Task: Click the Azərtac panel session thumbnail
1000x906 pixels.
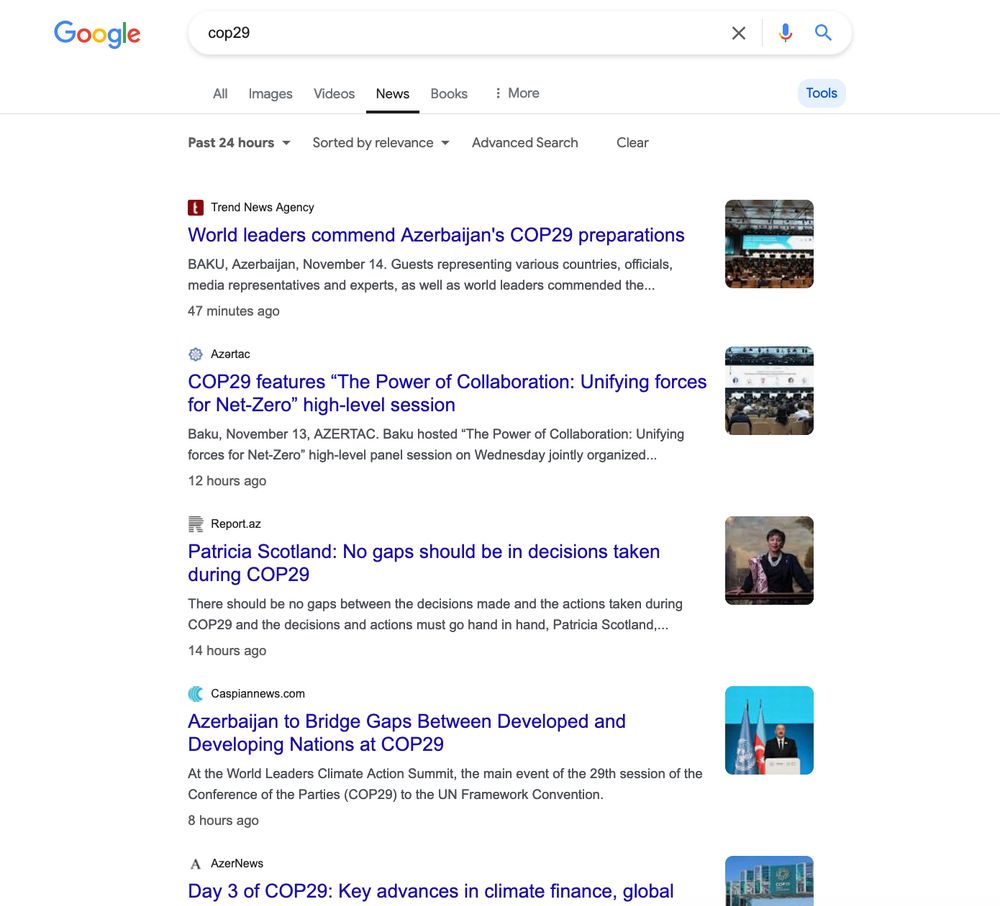Action: 769,390
